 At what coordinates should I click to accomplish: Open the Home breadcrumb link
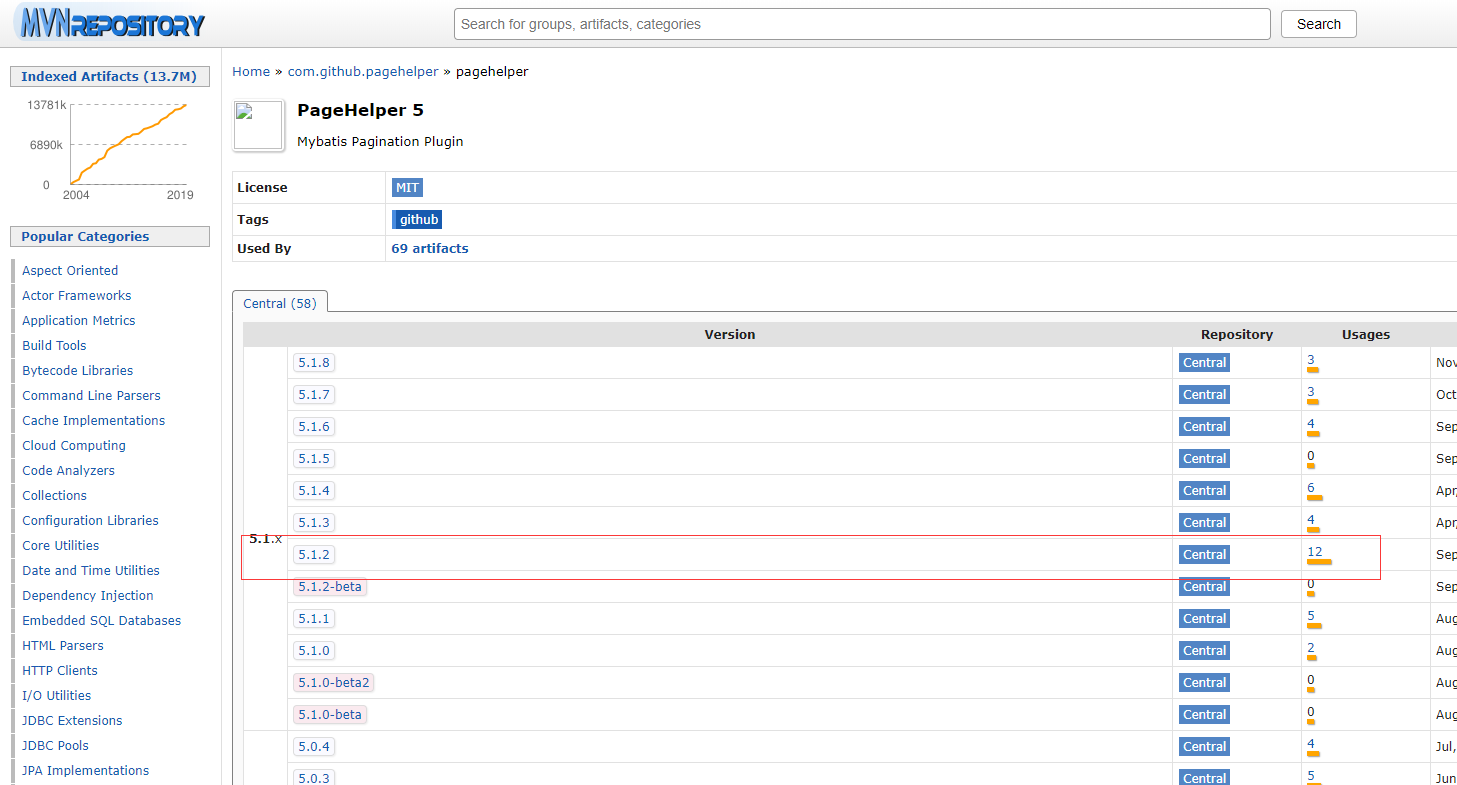click(x=251, y=71)
